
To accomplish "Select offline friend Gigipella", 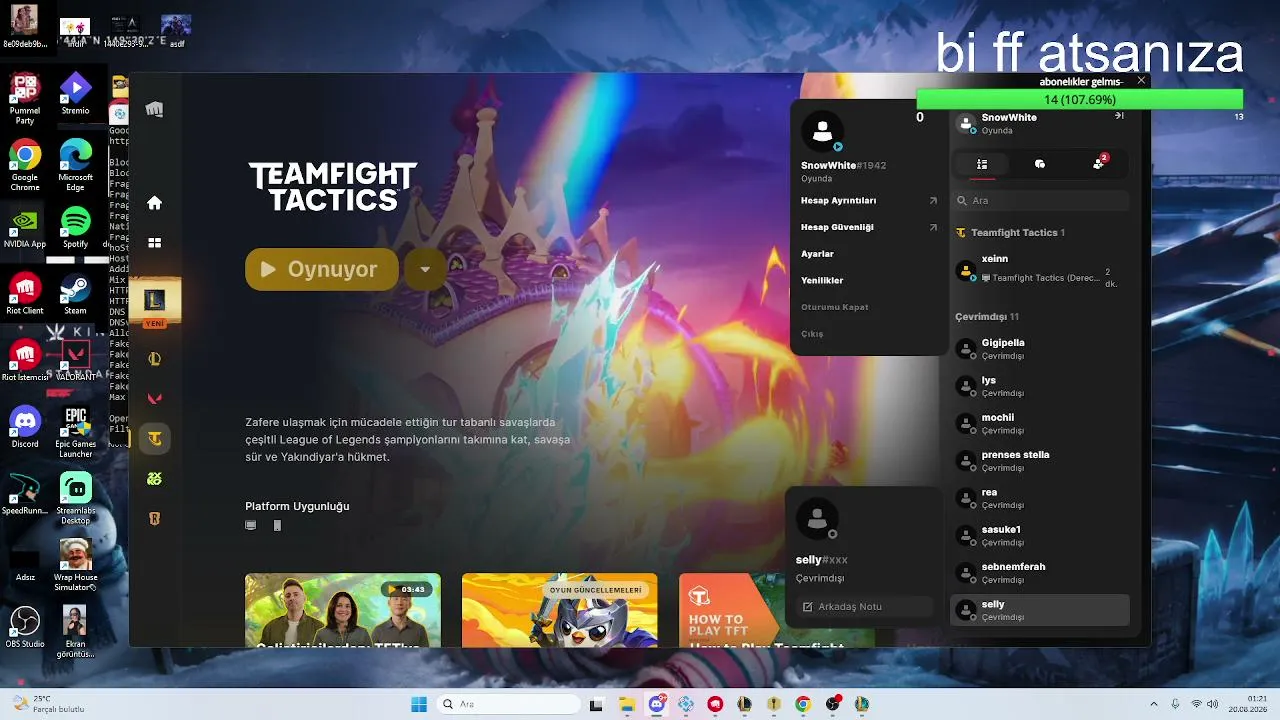I will [1040, 348].
